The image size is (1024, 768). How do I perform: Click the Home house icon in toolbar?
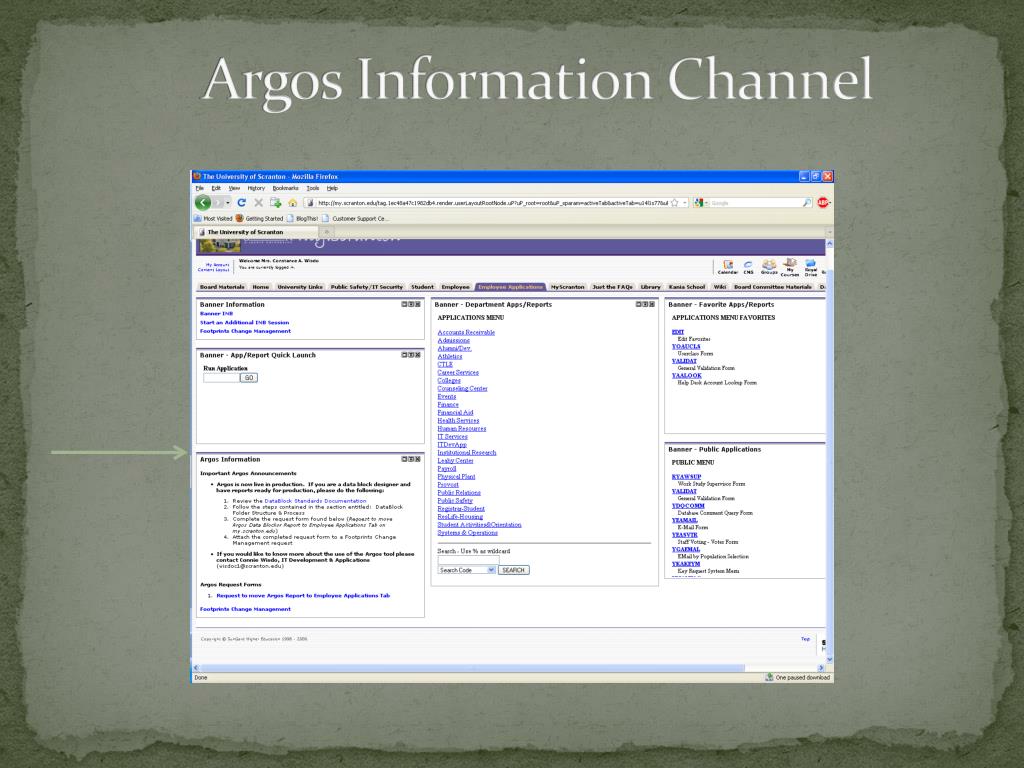point(293,203)
